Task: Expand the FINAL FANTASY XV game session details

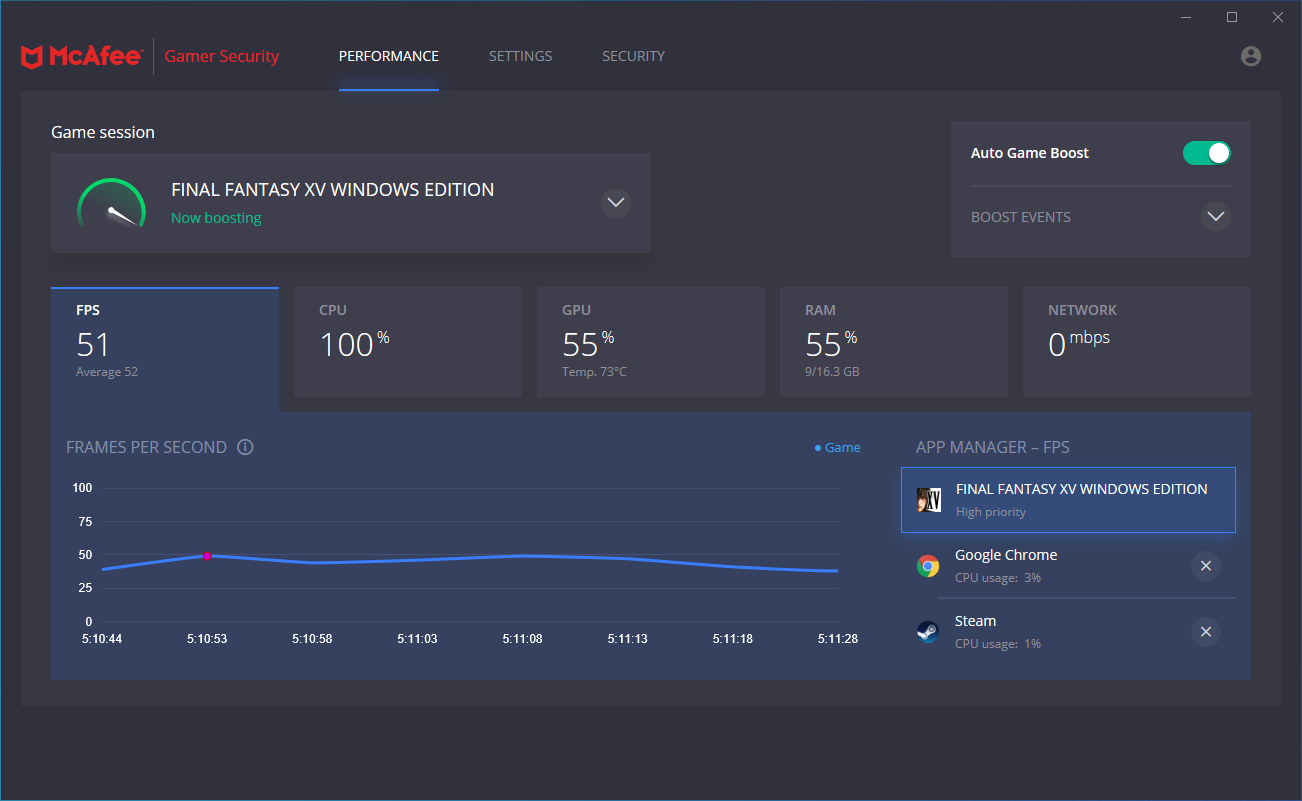Action: [615, 202]
